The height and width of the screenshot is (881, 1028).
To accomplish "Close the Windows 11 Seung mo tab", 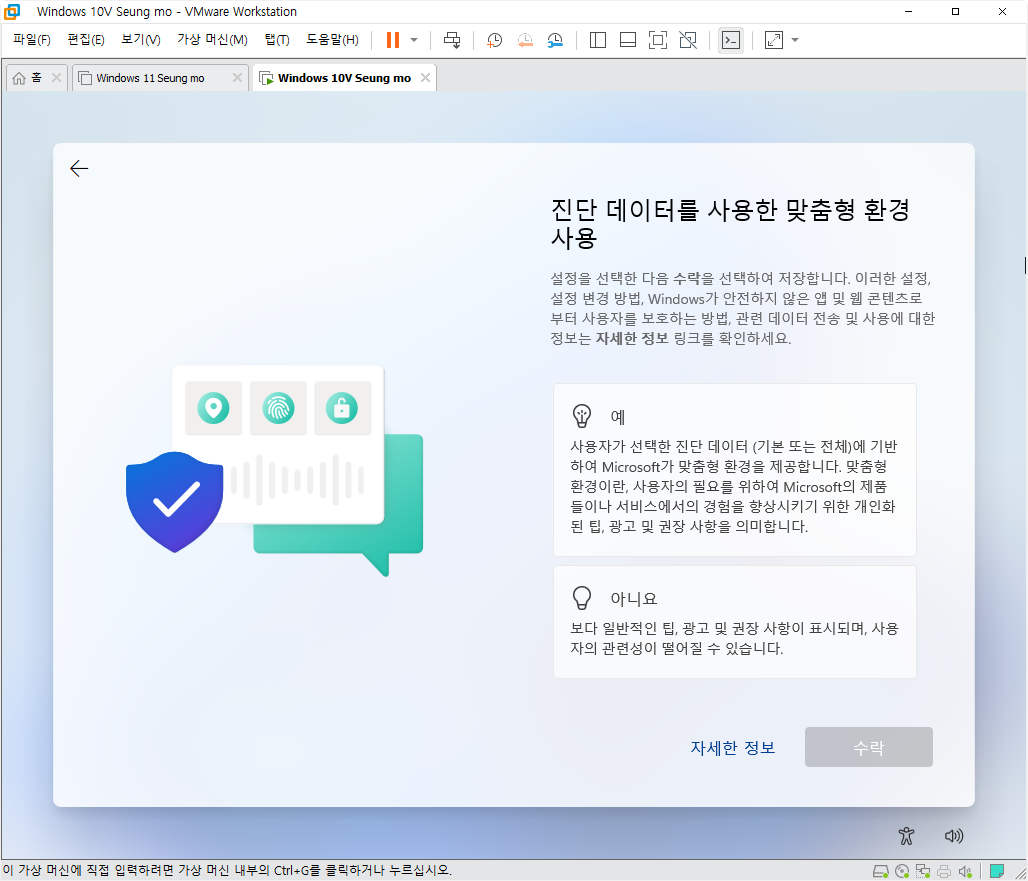I will [237, 78].
